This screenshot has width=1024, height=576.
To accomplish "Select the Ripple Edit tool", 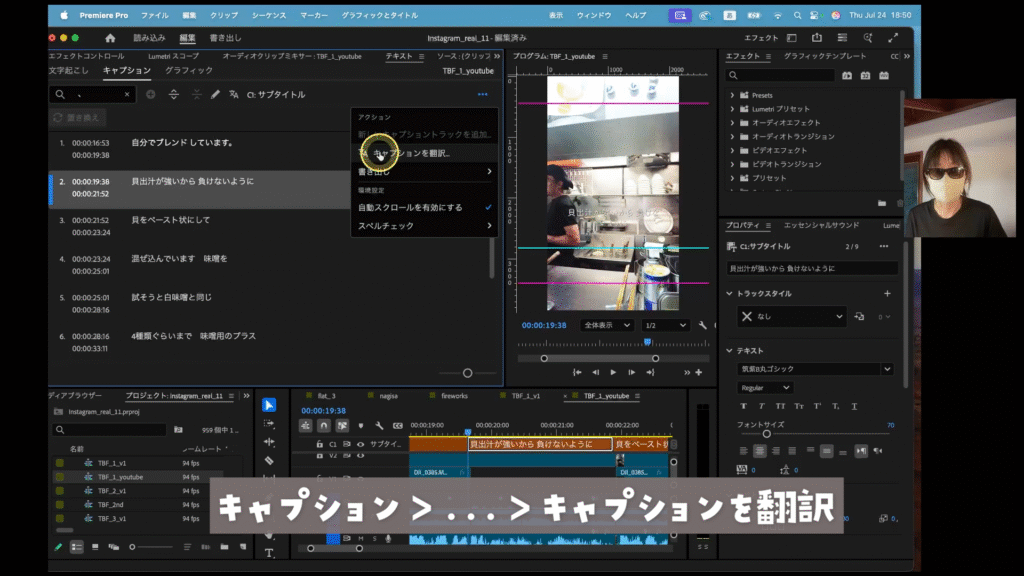I will [x=268, y=442].
